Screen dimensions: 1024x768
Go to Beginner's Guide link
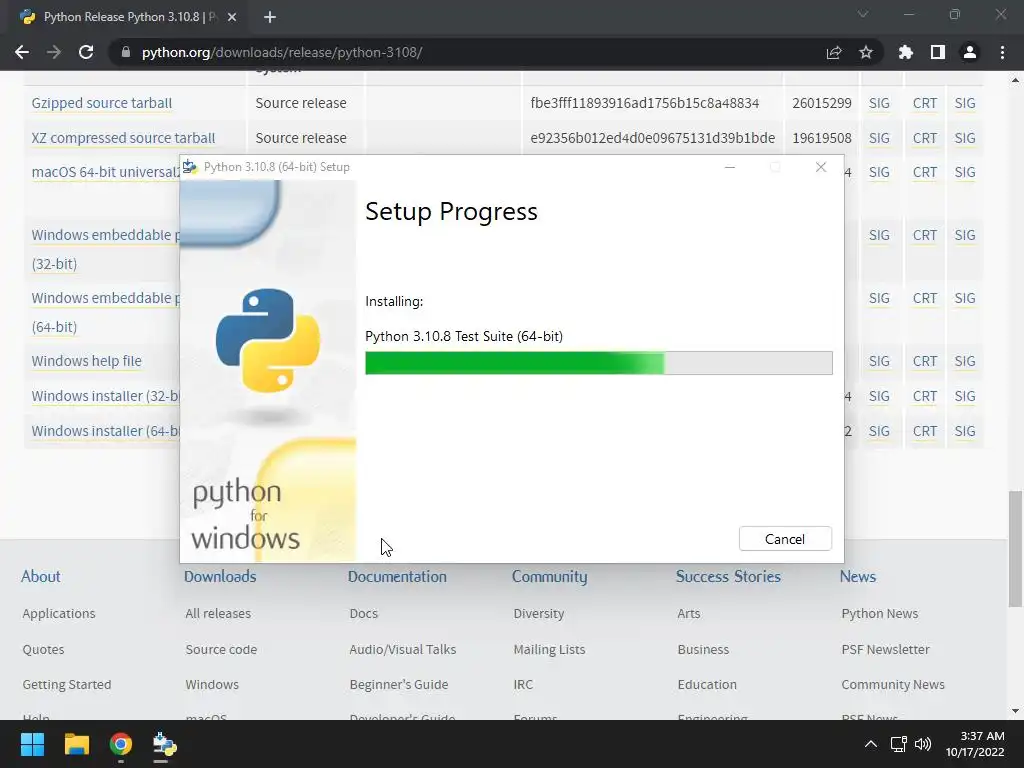399,684
